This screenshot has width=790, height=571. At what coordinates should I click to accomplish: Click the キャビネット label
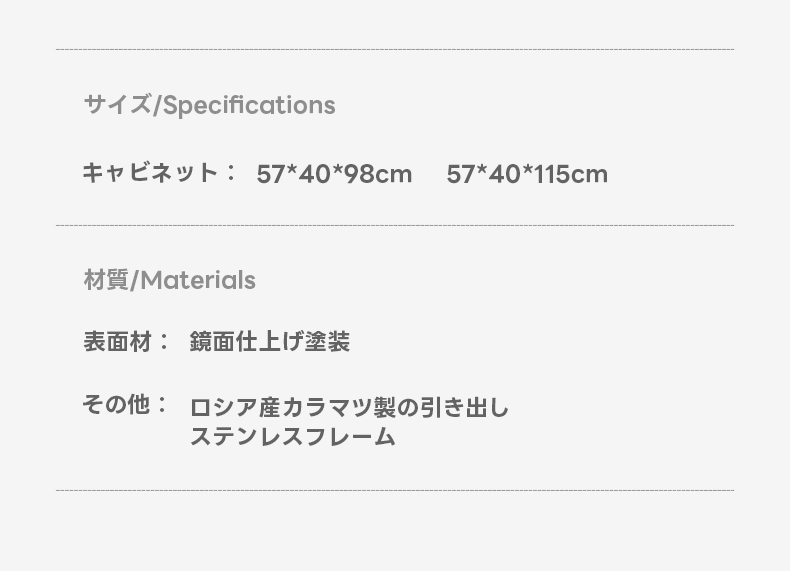coord(150,172)
